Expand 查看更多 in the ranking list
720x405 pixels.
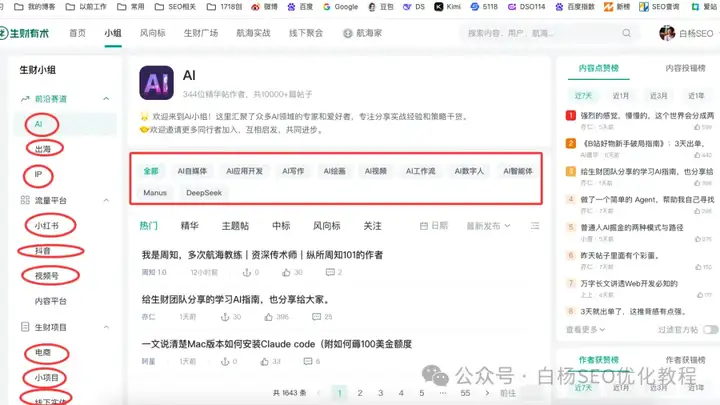[585, 329]
